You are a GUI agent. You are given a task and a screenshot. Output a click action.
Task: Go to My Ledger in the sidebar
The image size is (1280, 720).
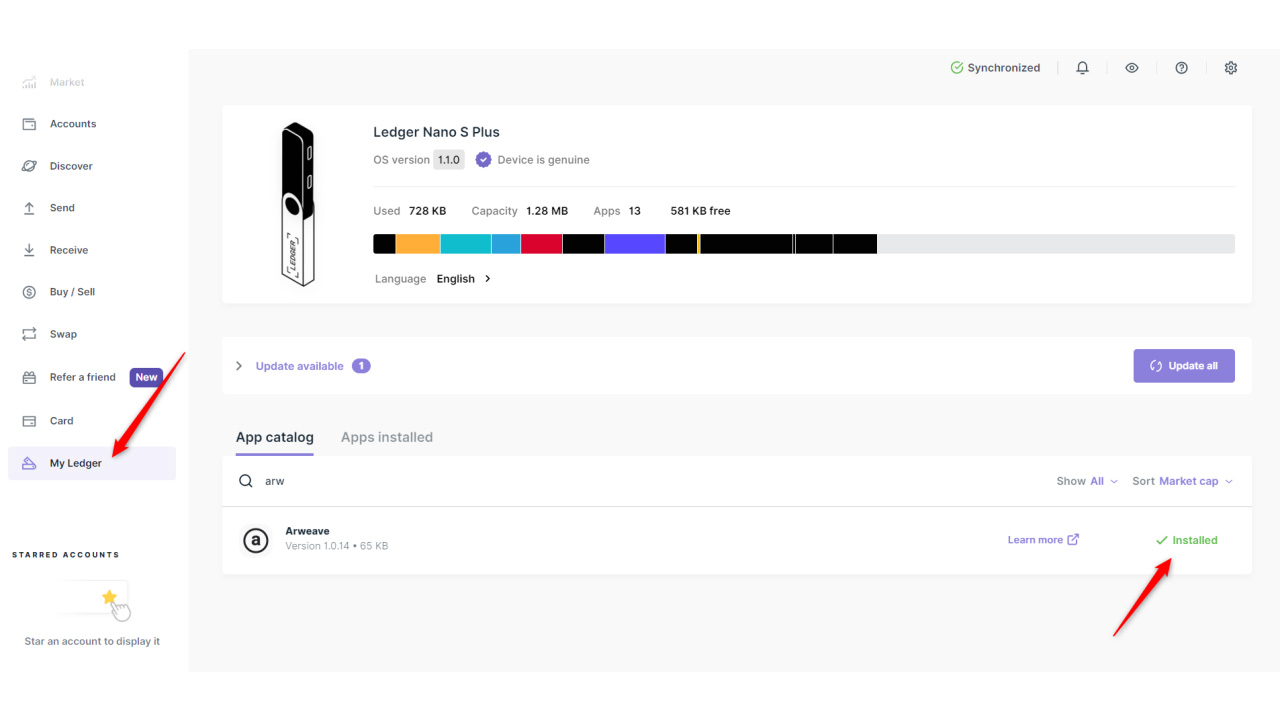(92, 463)
